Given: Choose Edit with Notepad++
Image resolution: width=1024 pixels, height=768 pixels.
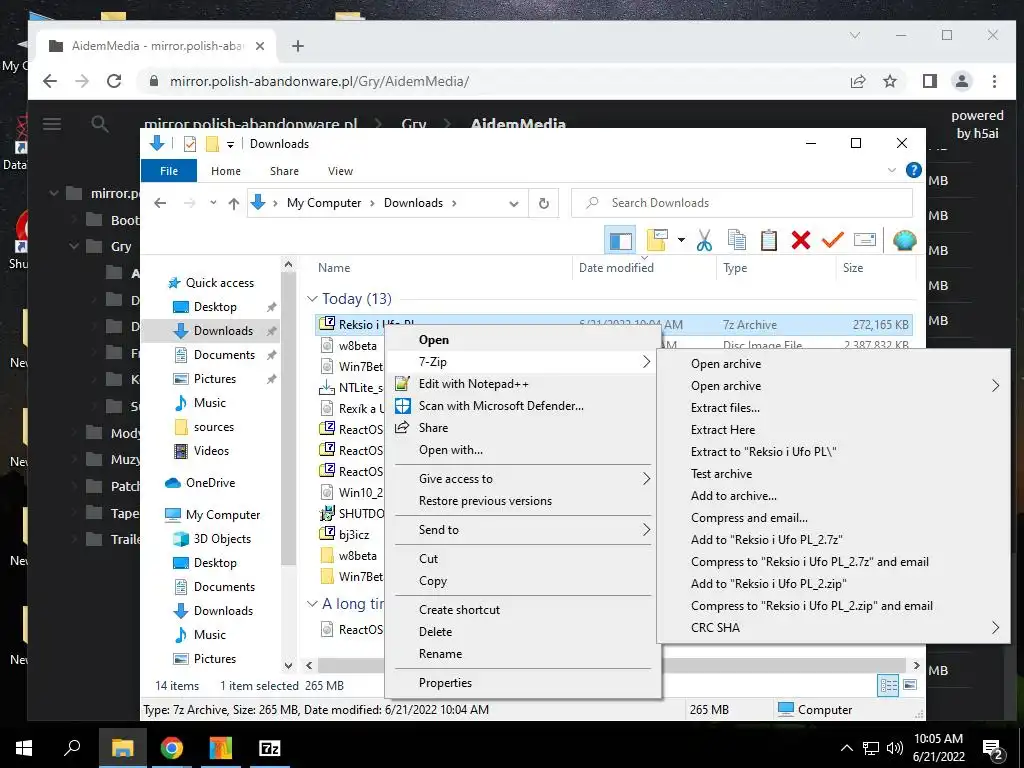Looking at the screenshot, I should click(x=522, y=384).
